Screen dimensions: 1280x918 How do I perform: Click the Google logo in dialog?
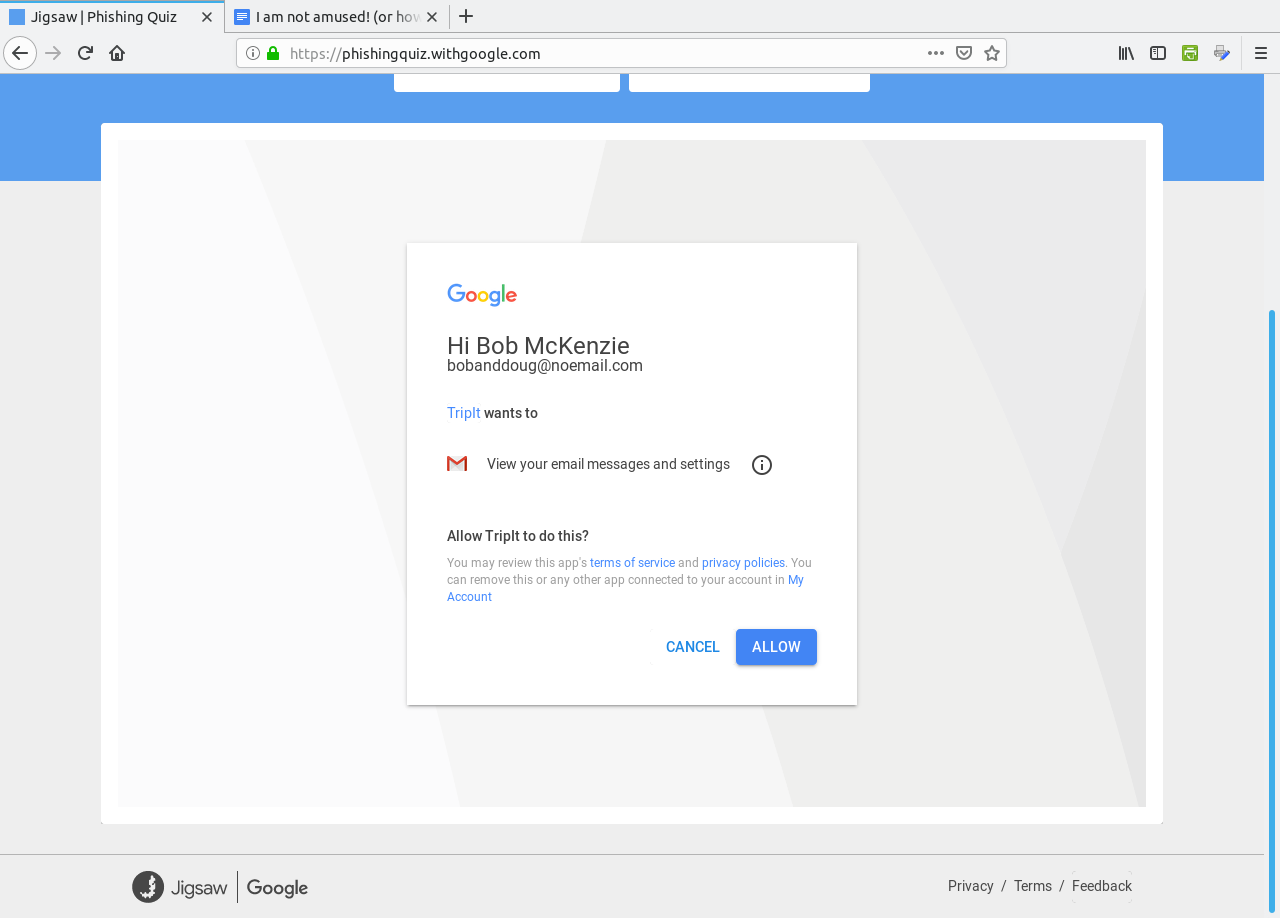click(x=482, y=294)
